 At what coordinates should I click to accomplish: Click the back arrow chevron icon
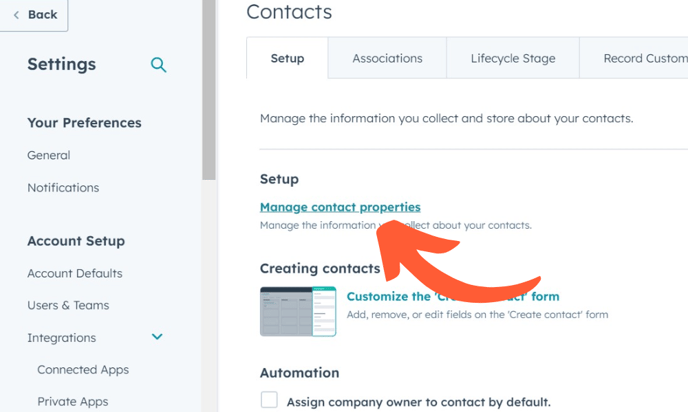[16, 15]
